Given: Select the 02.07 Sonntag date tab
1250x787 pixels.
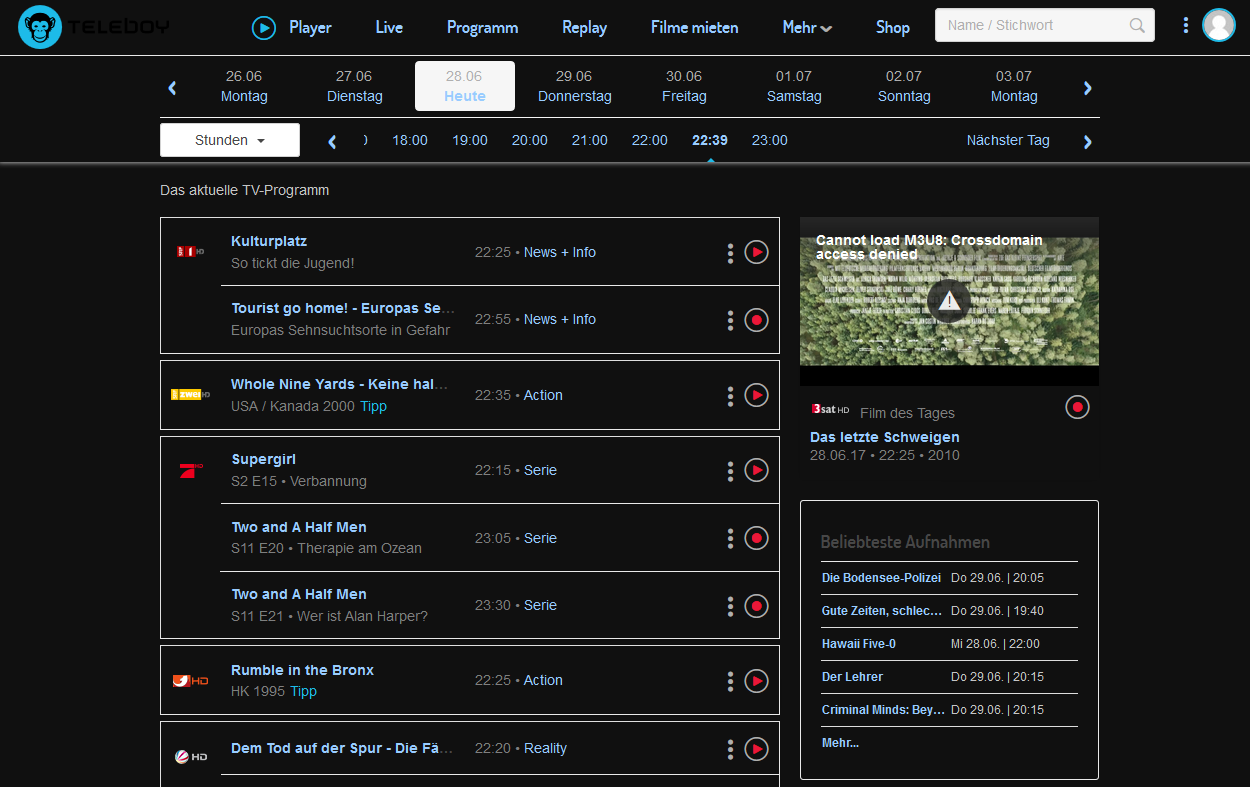Looking at the screenshot, I should (904, 86).
